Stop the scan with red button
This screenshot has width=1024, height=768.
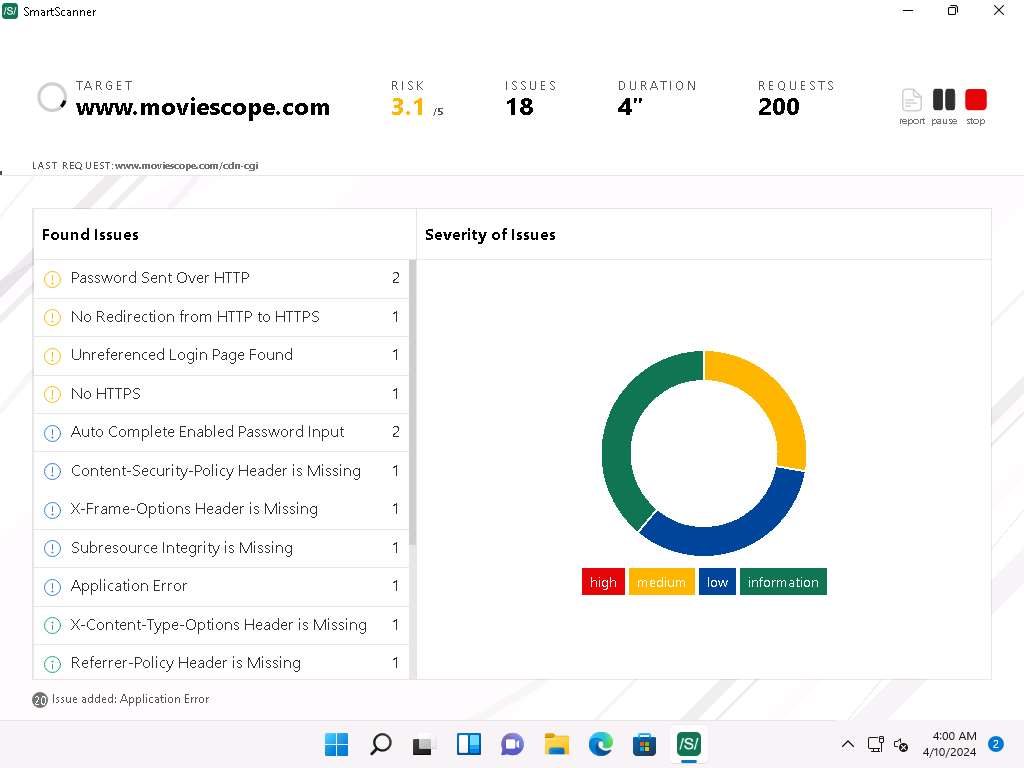point(976,100)
